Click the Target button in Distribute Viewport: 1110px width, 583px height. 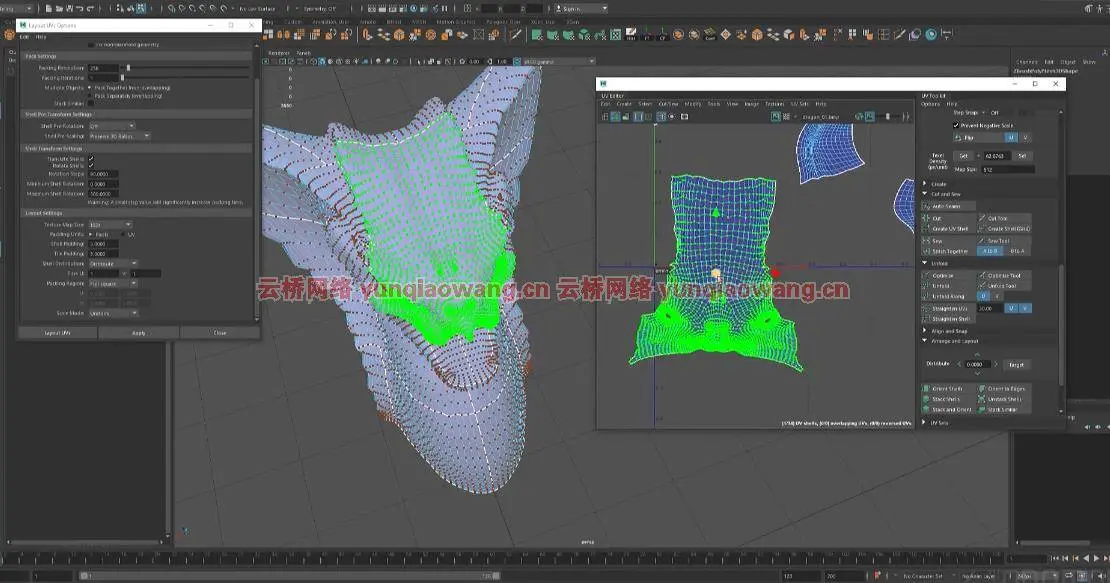click(1017, 364)
